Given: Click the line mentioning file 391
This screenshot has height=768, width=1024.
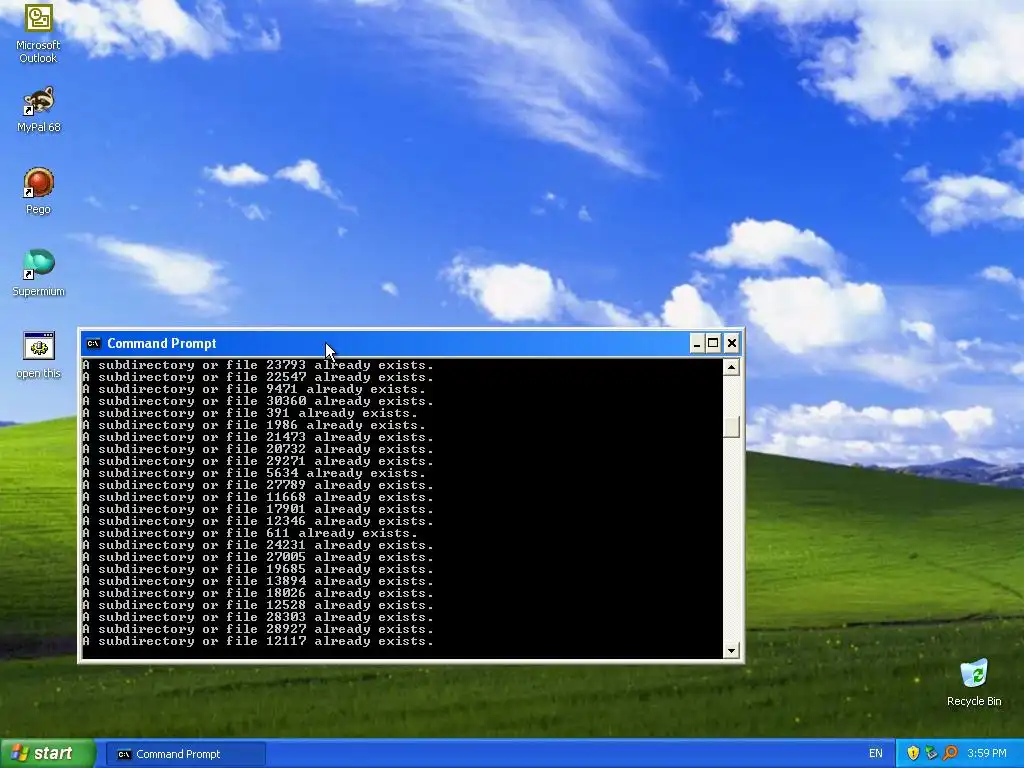Looking at the screenshot, I should (x=250, y=413).
